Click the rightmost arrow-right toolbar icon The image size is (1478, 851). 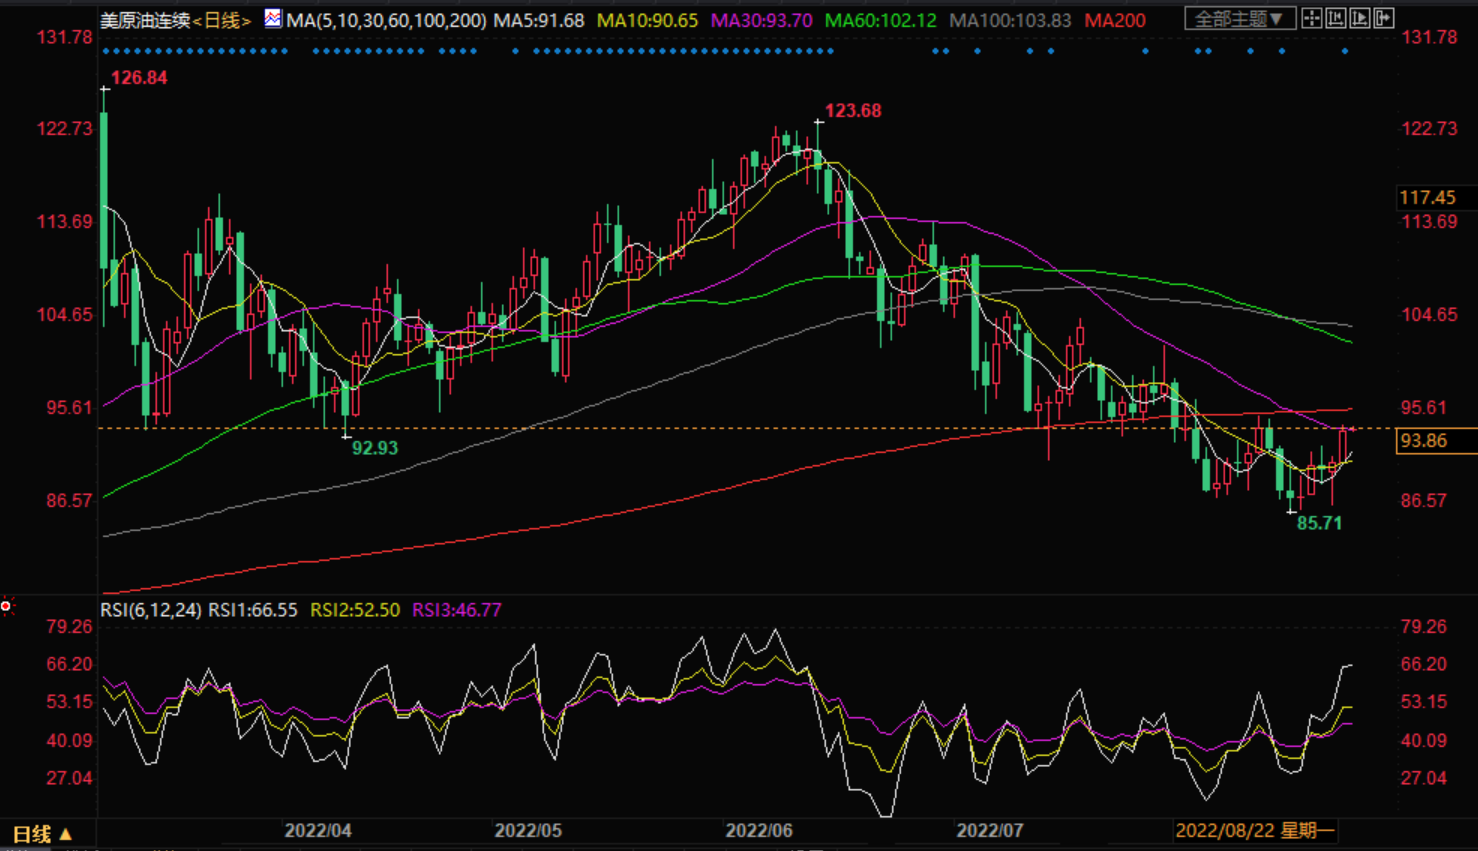1384,18
